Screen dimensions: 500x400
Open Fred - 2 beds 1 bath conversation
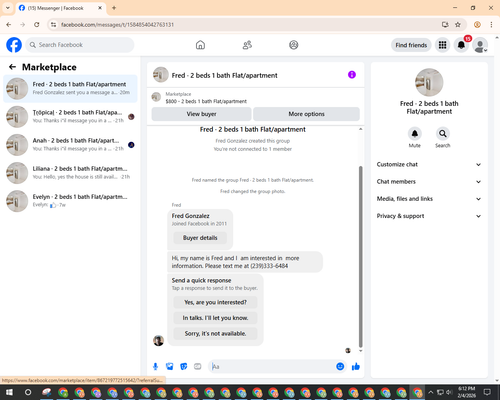pyautogui.click(x=70, y=89)
